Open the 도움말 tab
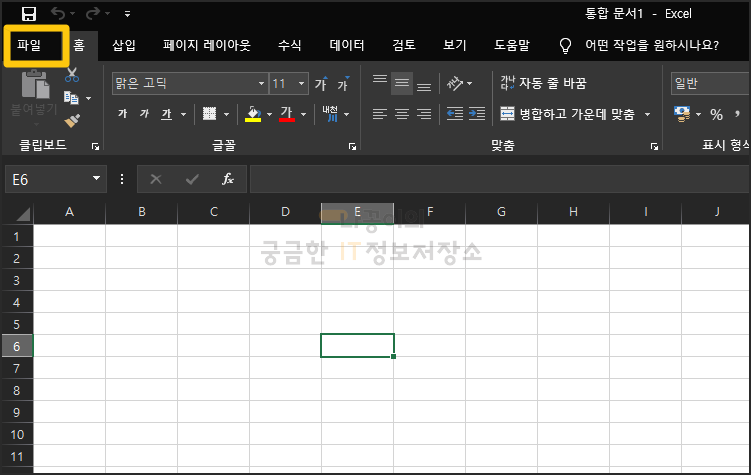751x475 pixels. 512,45
